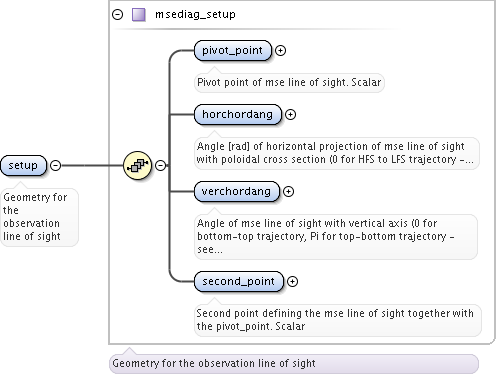Click the horchordang angle description annotation
Viewport: 497px width, 377px height.
(x=337, y=153)
